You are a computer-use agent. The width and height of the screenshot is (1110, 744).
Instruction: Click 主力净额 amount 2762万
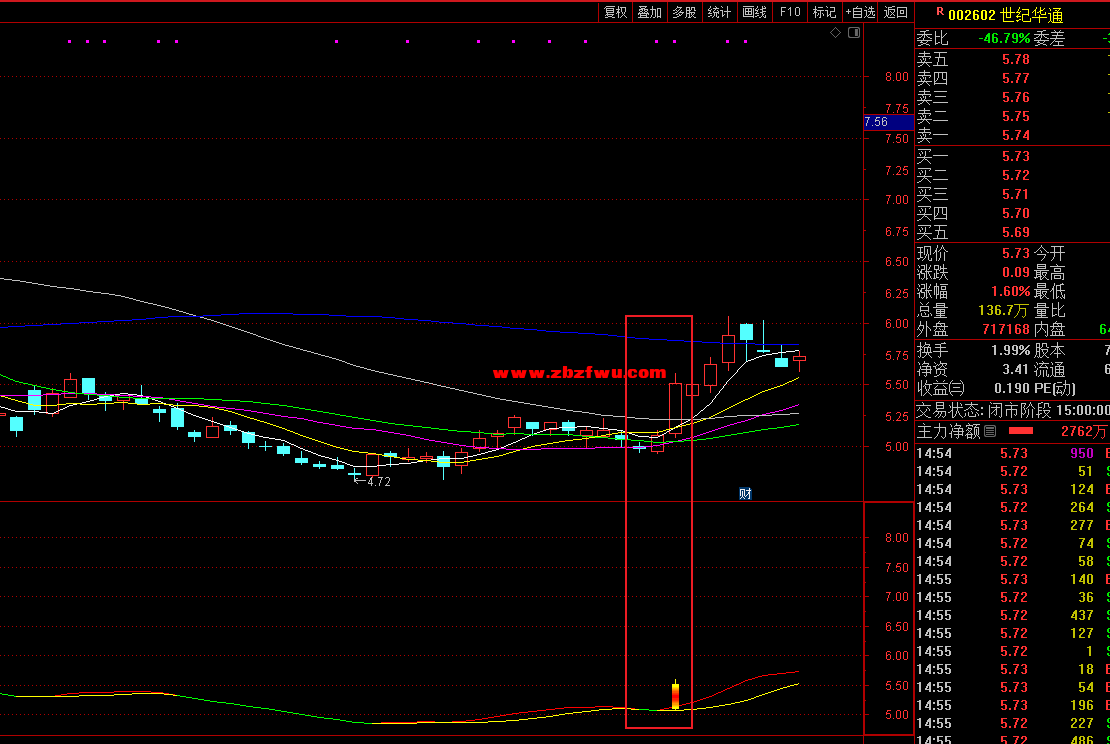click(x=1084, y=431)
